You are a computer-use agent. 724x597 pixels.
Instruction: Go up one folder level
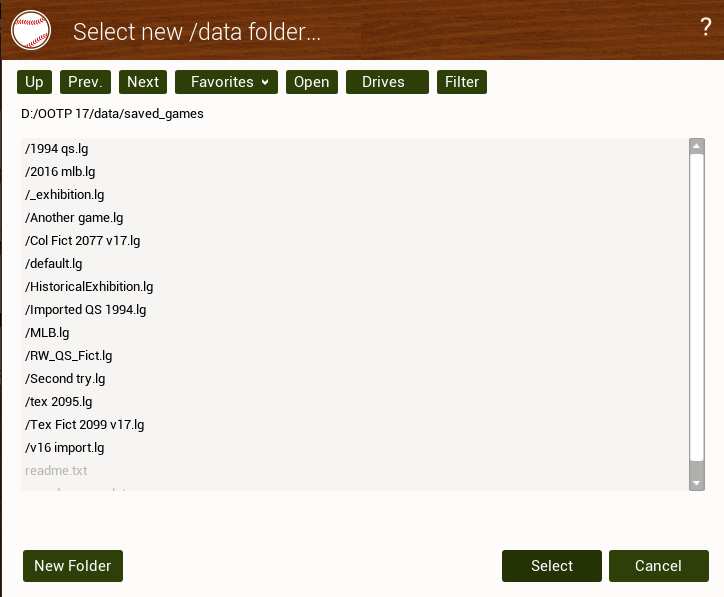pyautogui.click(x=34, y=82)
